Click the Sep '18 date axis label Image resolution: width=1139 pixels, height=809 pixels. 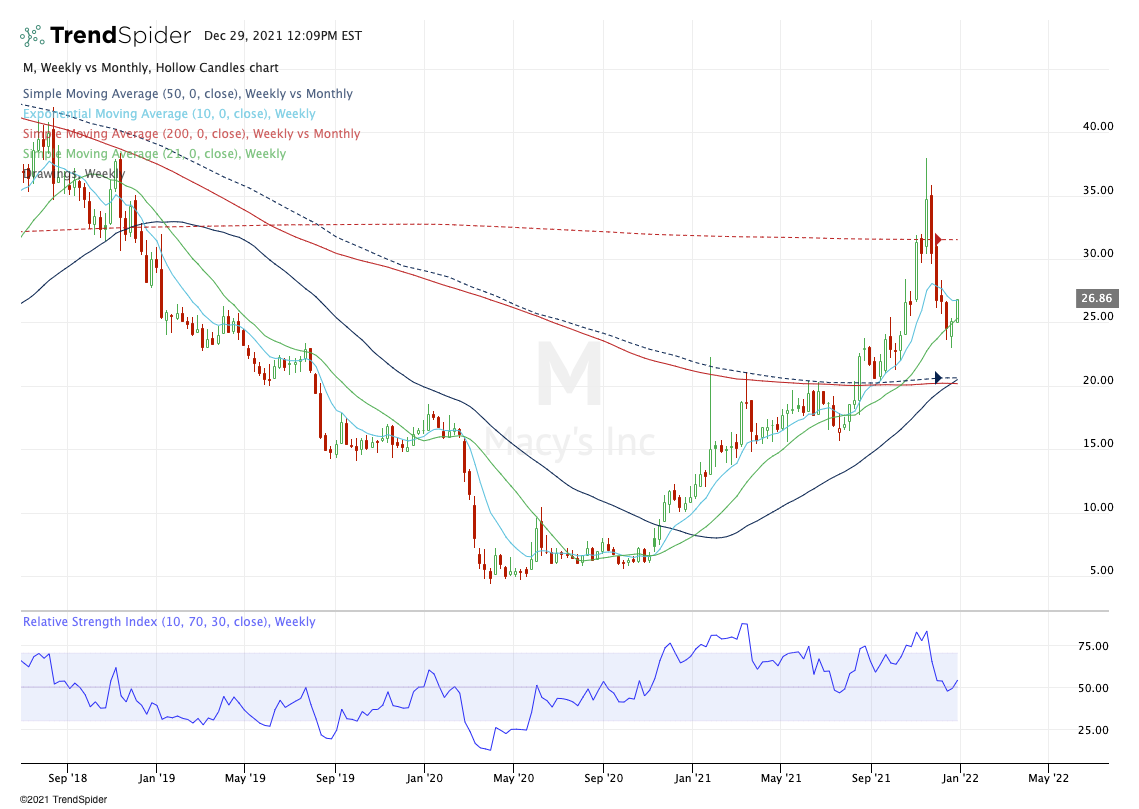click(68, 778)
